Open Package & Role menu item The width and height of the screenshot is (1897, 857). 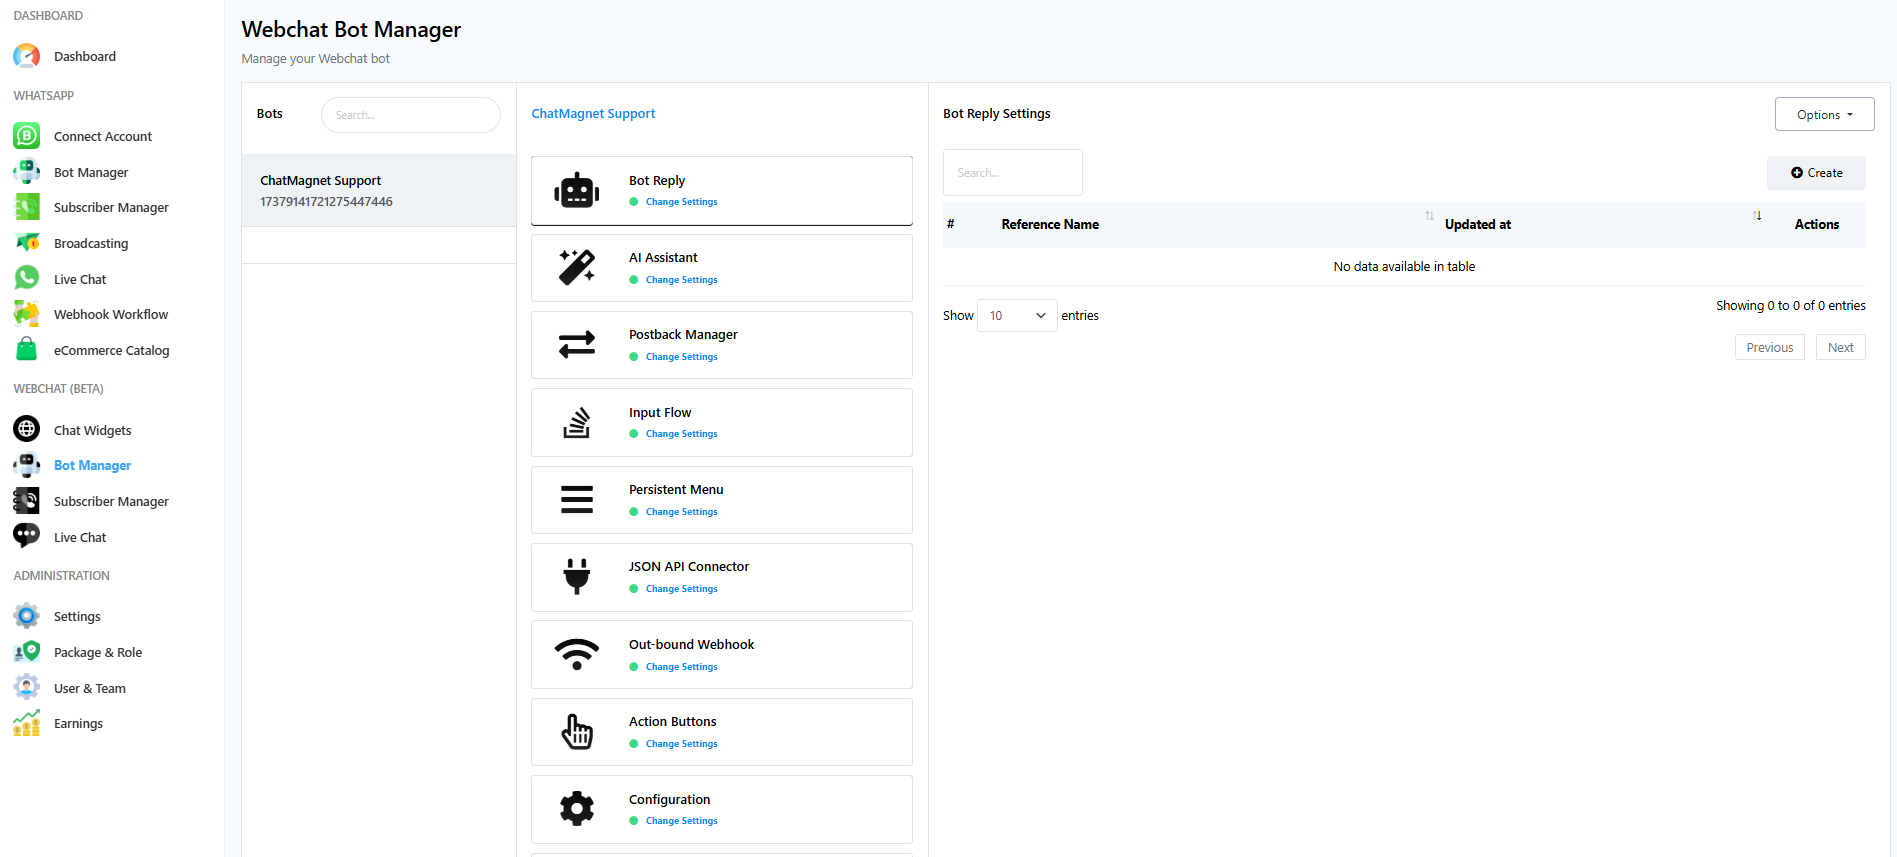coord(98,652)
